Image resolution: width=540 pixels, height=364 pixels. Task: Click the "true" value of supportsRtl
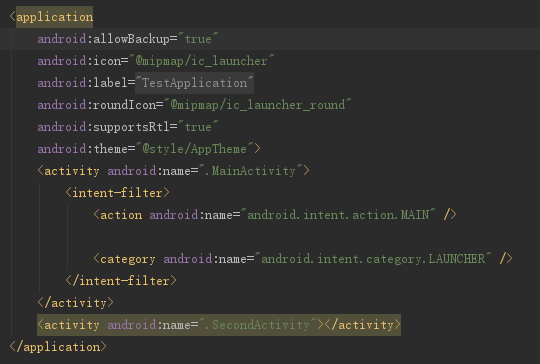[198, 127]
